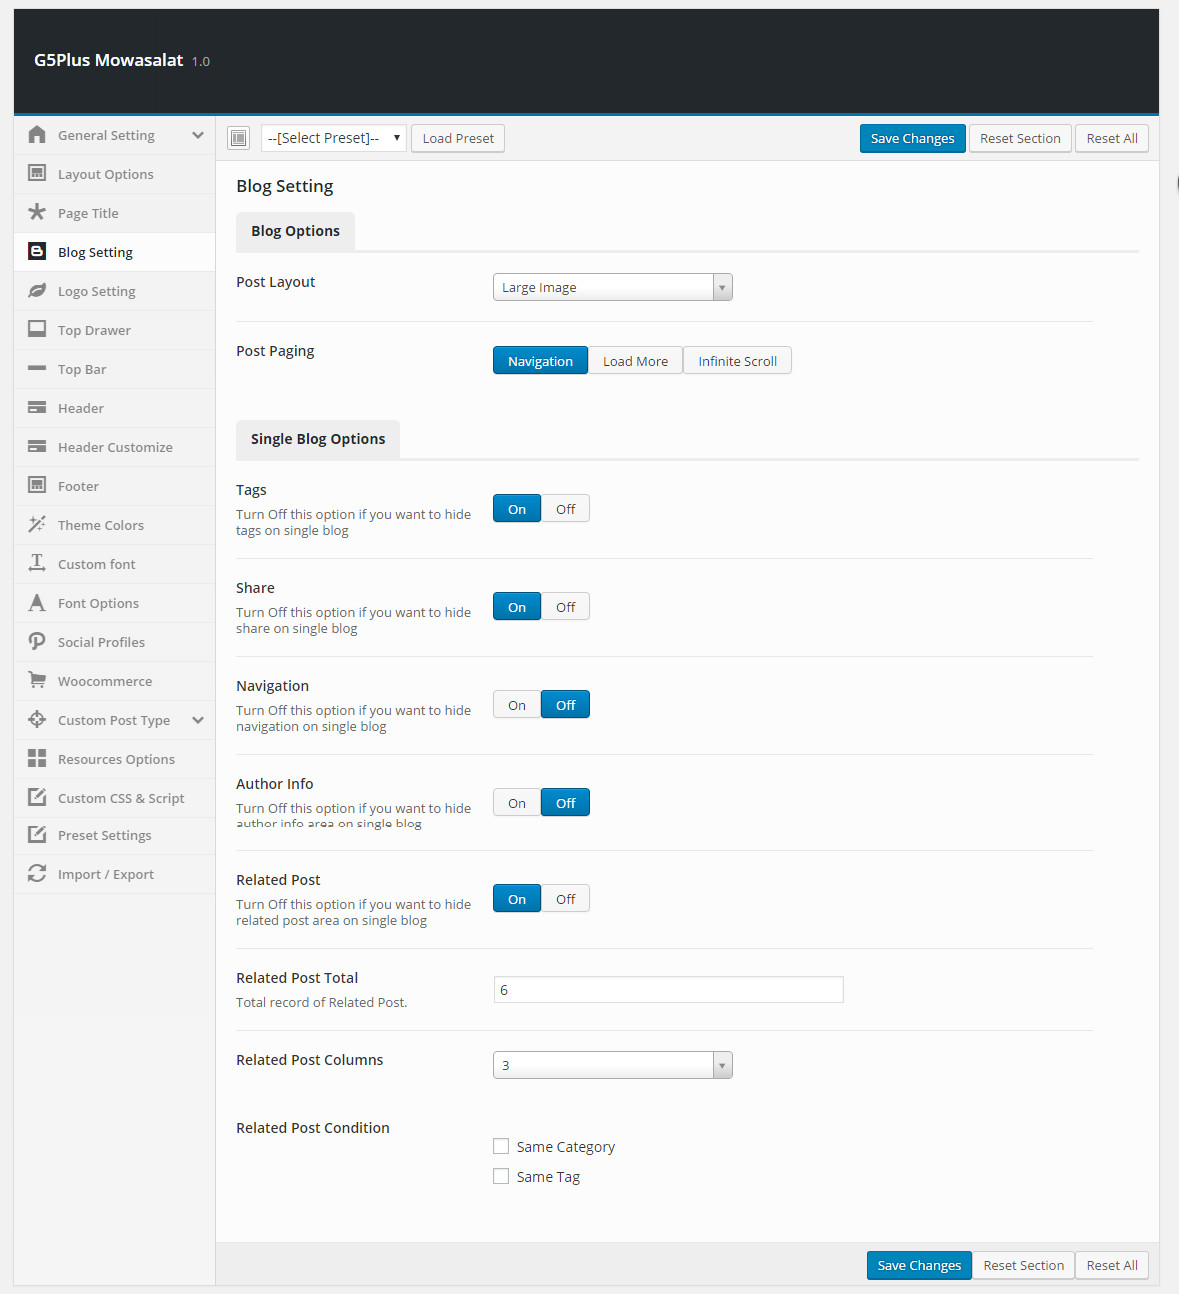Screen dimensions: 1179x1294
Task: Click top Save Changes button
Action: pyautogui.click(x=913, y=138)
